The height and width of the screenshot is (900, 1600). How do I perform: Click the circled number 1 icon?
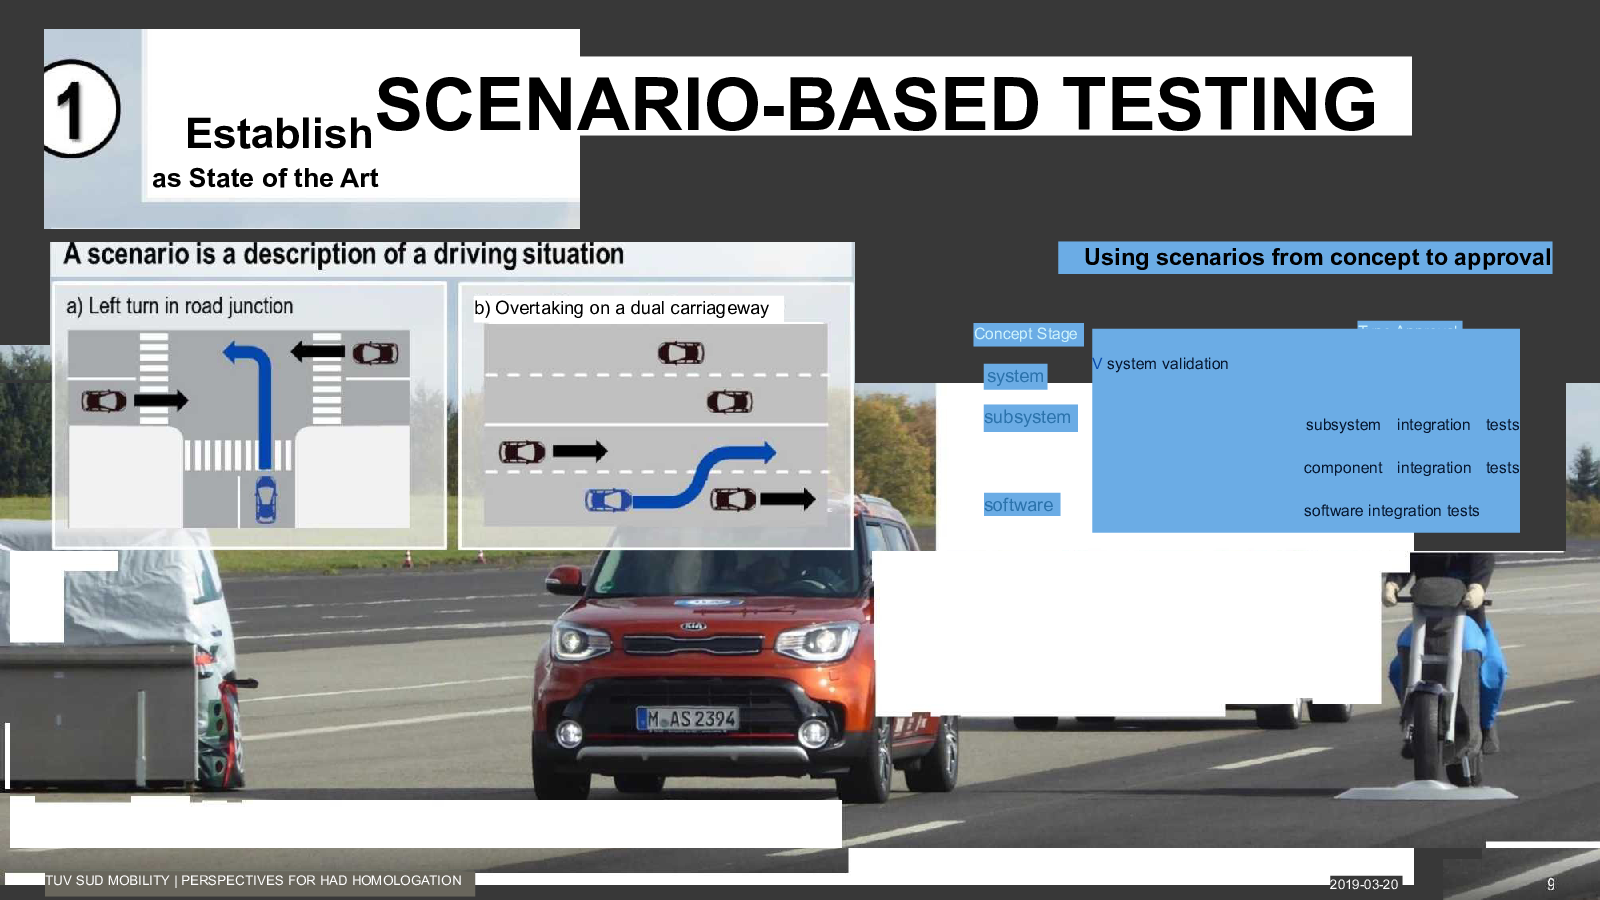pos(80,109)
